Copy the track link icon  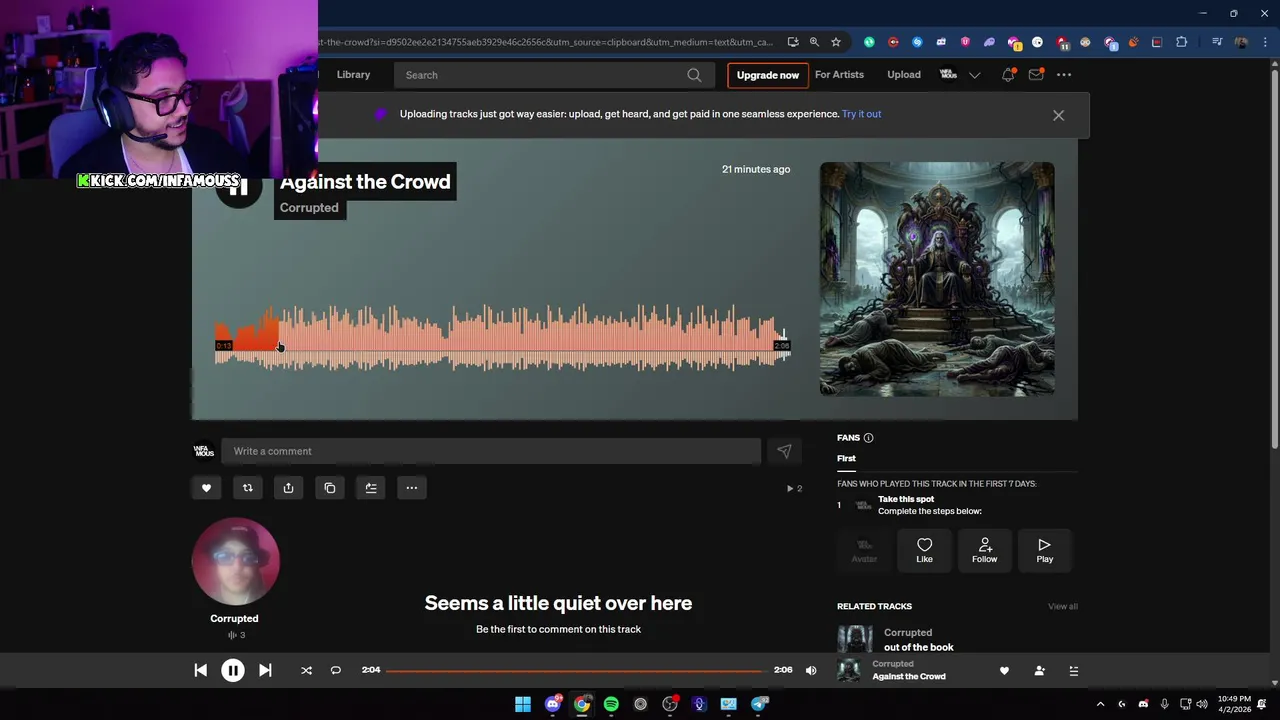(x=330, y=488)
